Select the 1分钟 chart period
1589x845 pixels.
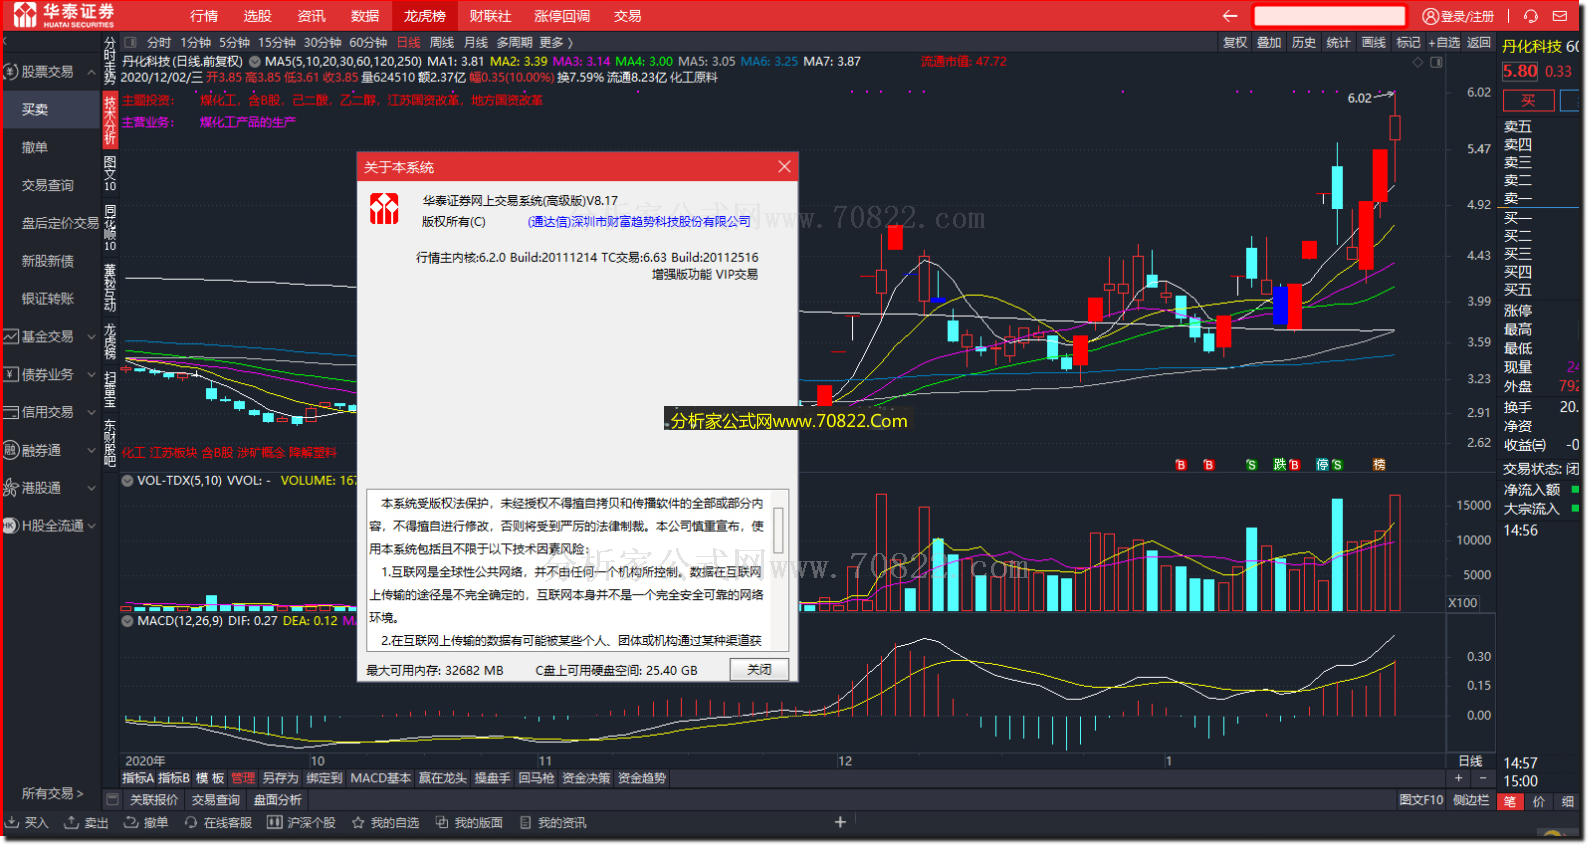coord(195,43)
